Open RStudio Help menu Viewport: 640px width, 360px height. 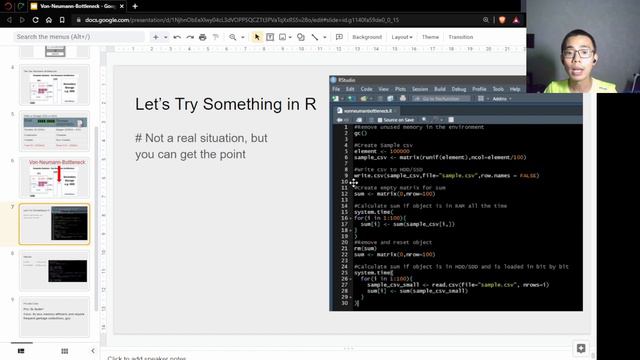[x=515, y=89]
